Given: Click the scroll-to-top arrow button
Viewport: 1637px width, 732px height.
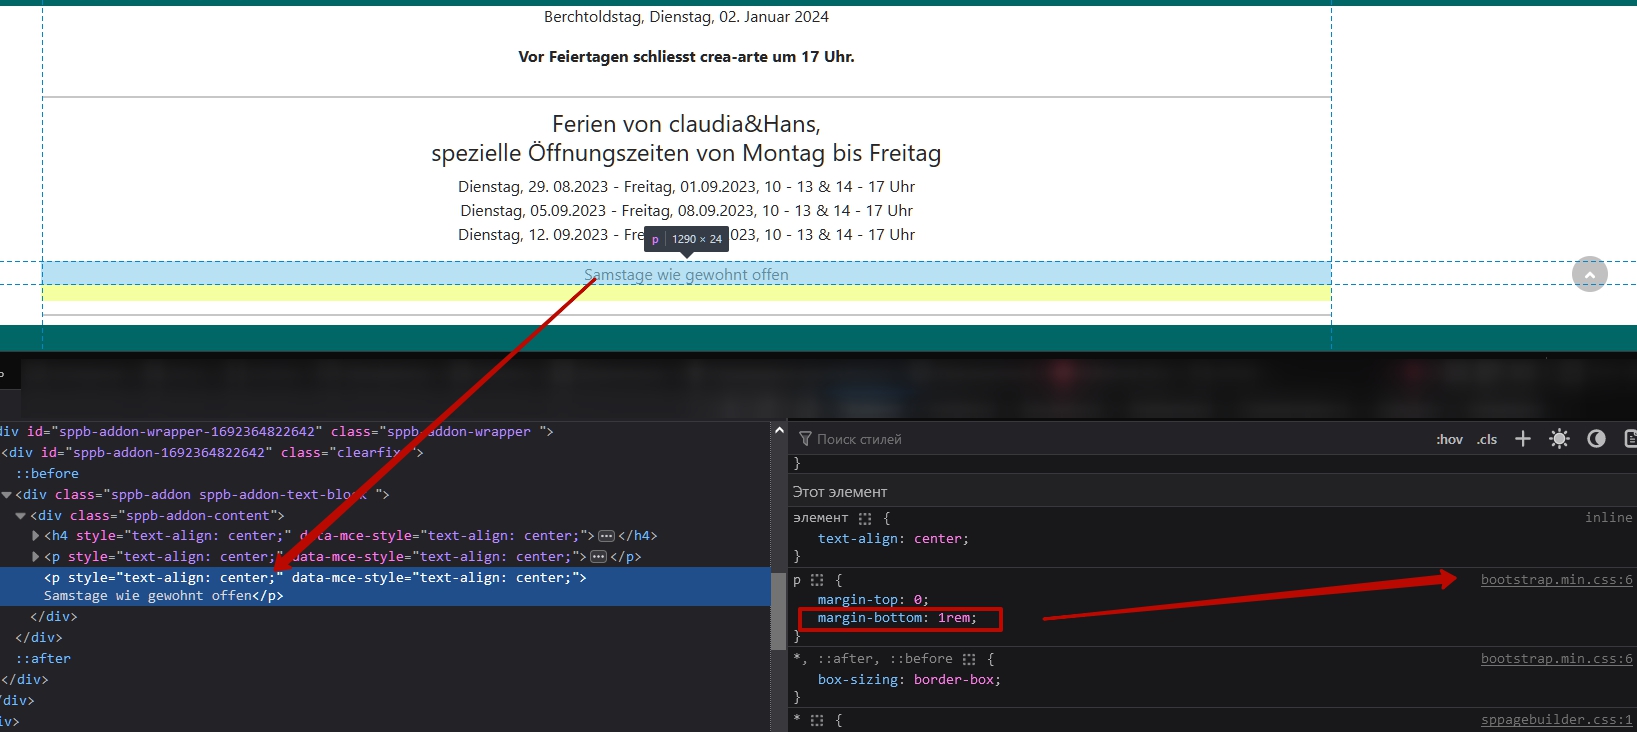Looking at the screenshot, I should pos(1589,274).
